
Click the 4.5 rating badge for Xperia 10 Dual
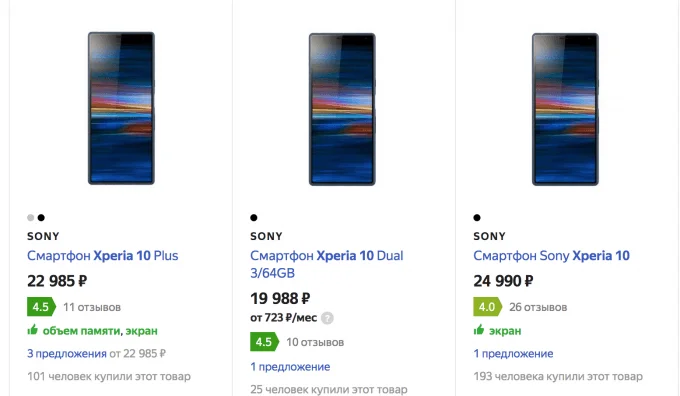264,342
